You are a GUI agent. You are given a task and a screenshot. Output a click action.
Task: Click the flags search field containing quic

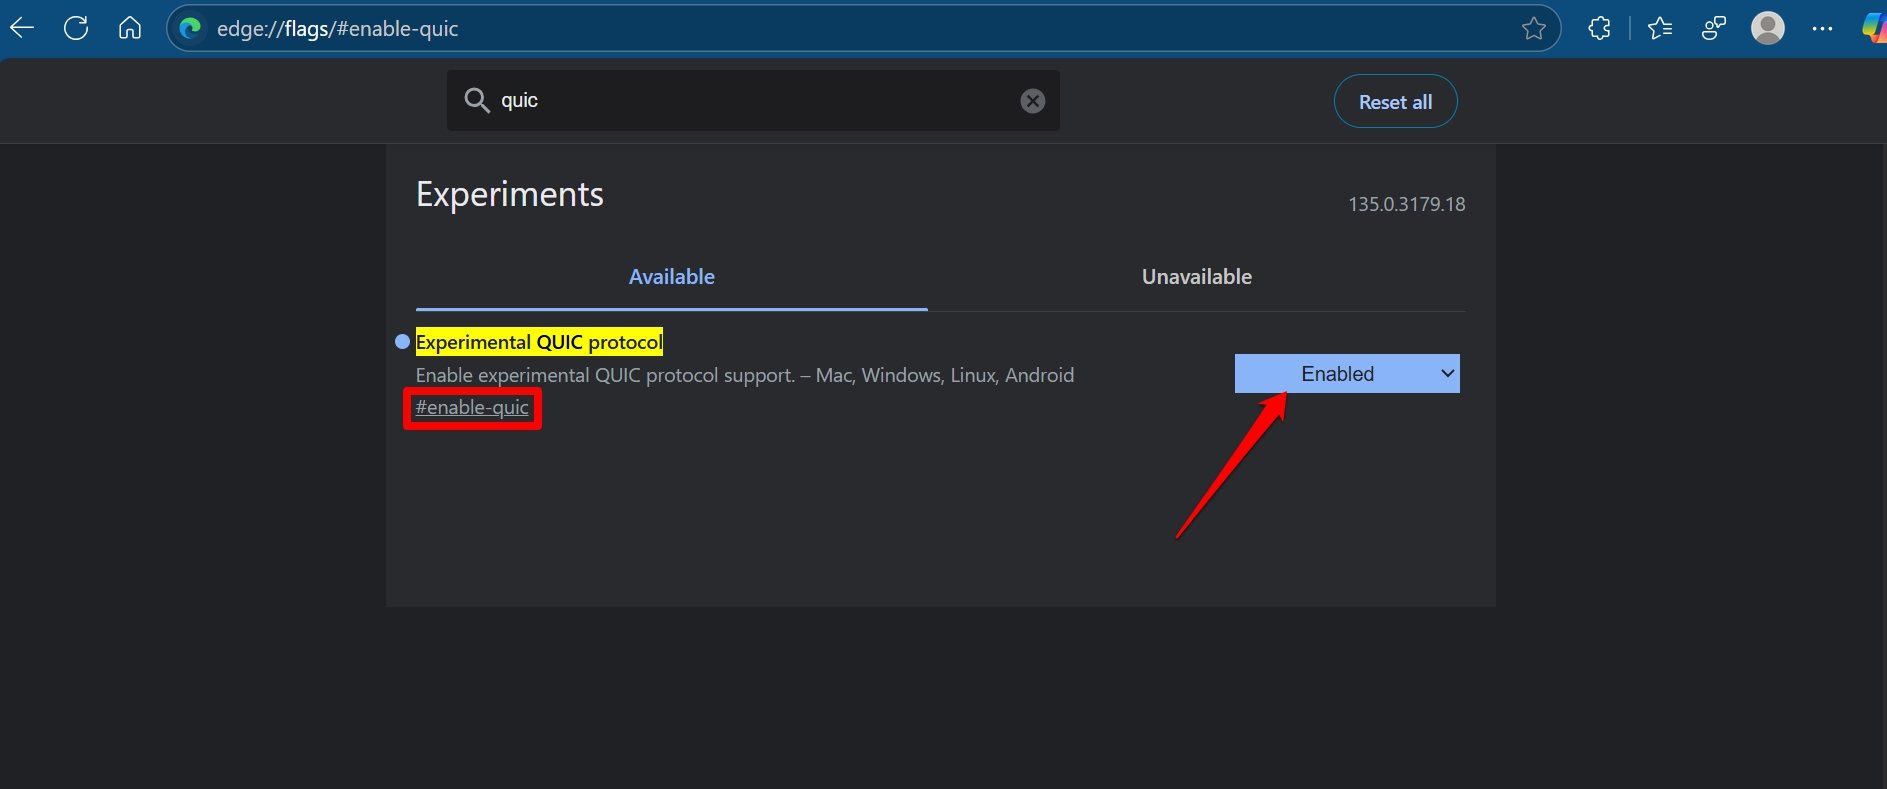click(x=753, y=100)
